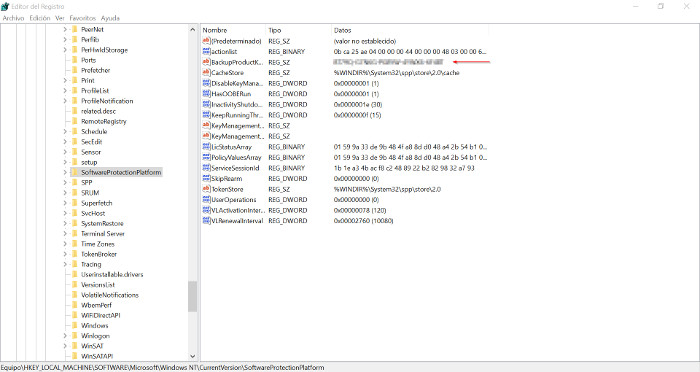Click the tree scrollbar up arrow
The width and height of the screenshot is (700, 372).
pyautogui.click(x=192, y=29)
